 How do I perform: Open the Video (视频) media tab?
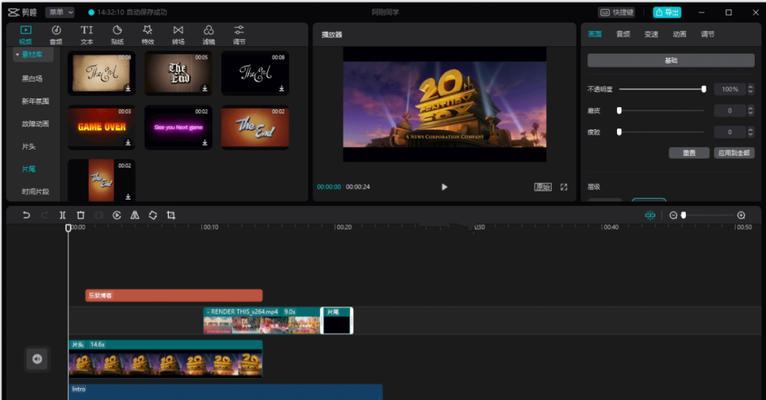[x=25, y=35]
